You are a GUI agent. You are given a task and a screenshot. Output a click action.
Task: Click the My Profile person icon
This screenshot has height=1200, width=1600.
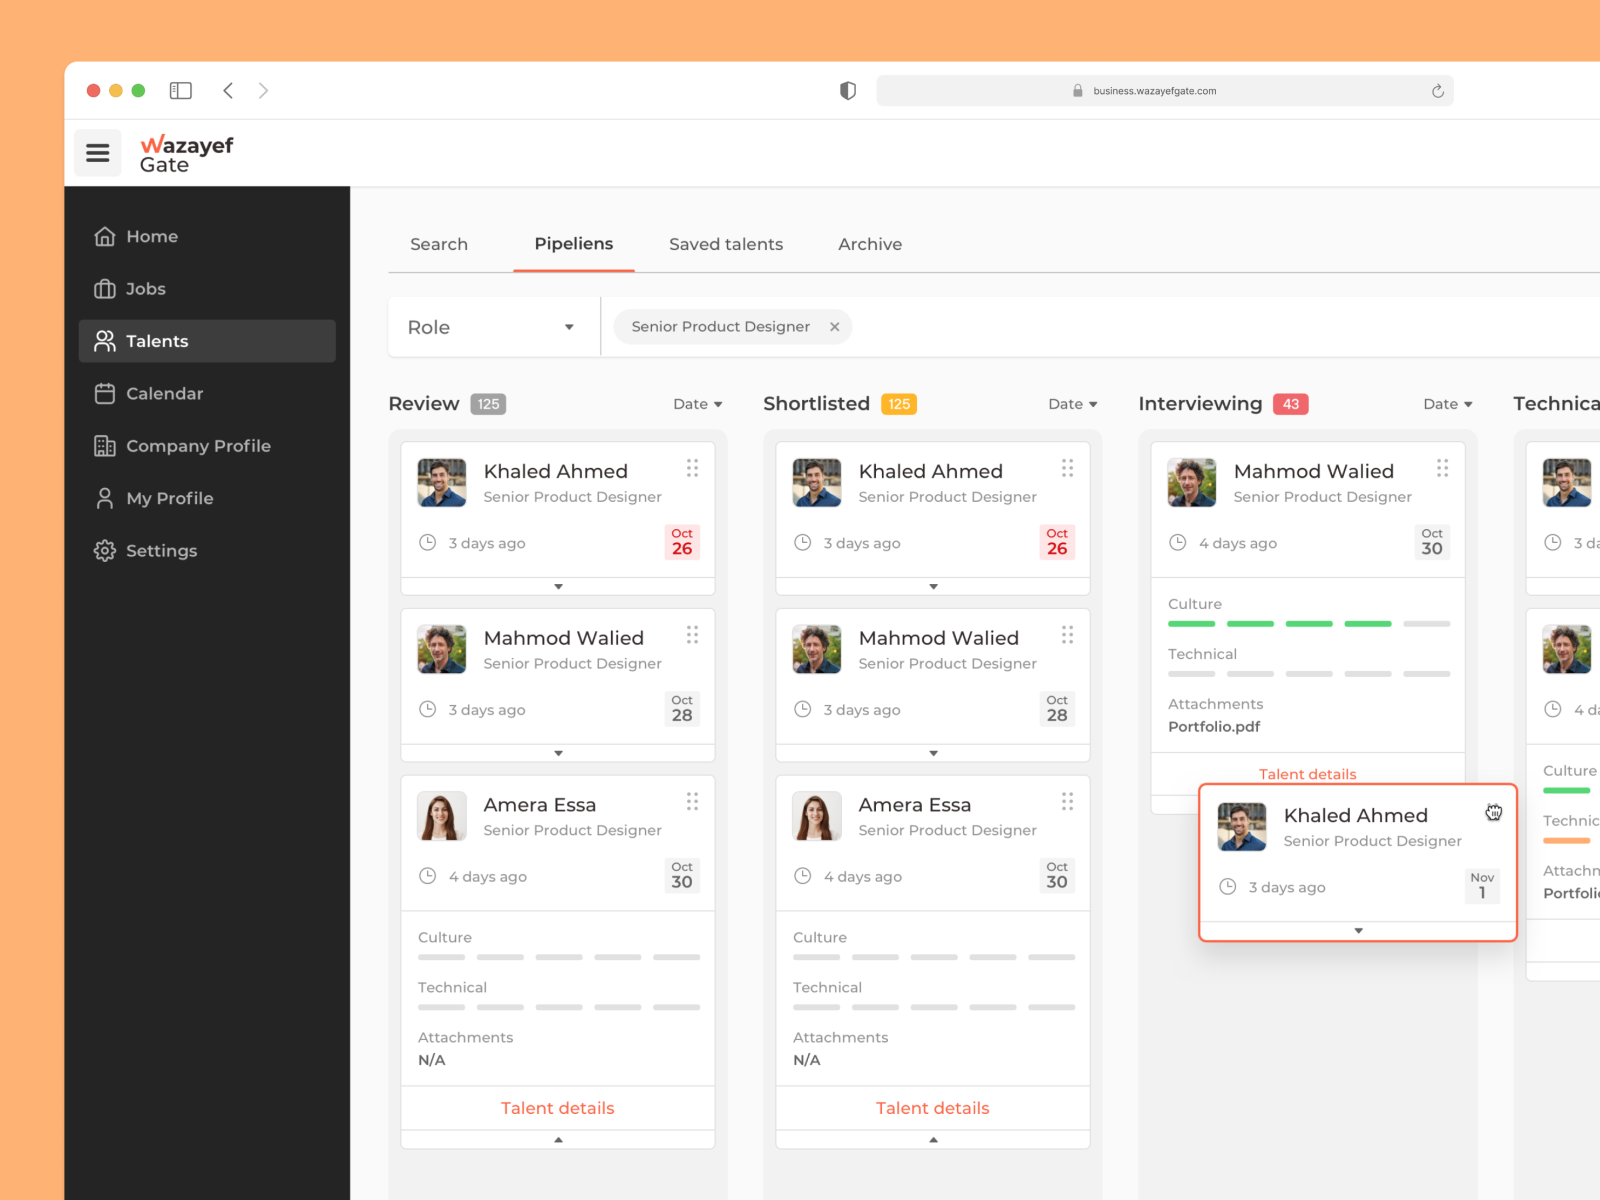tap(105, 498)
